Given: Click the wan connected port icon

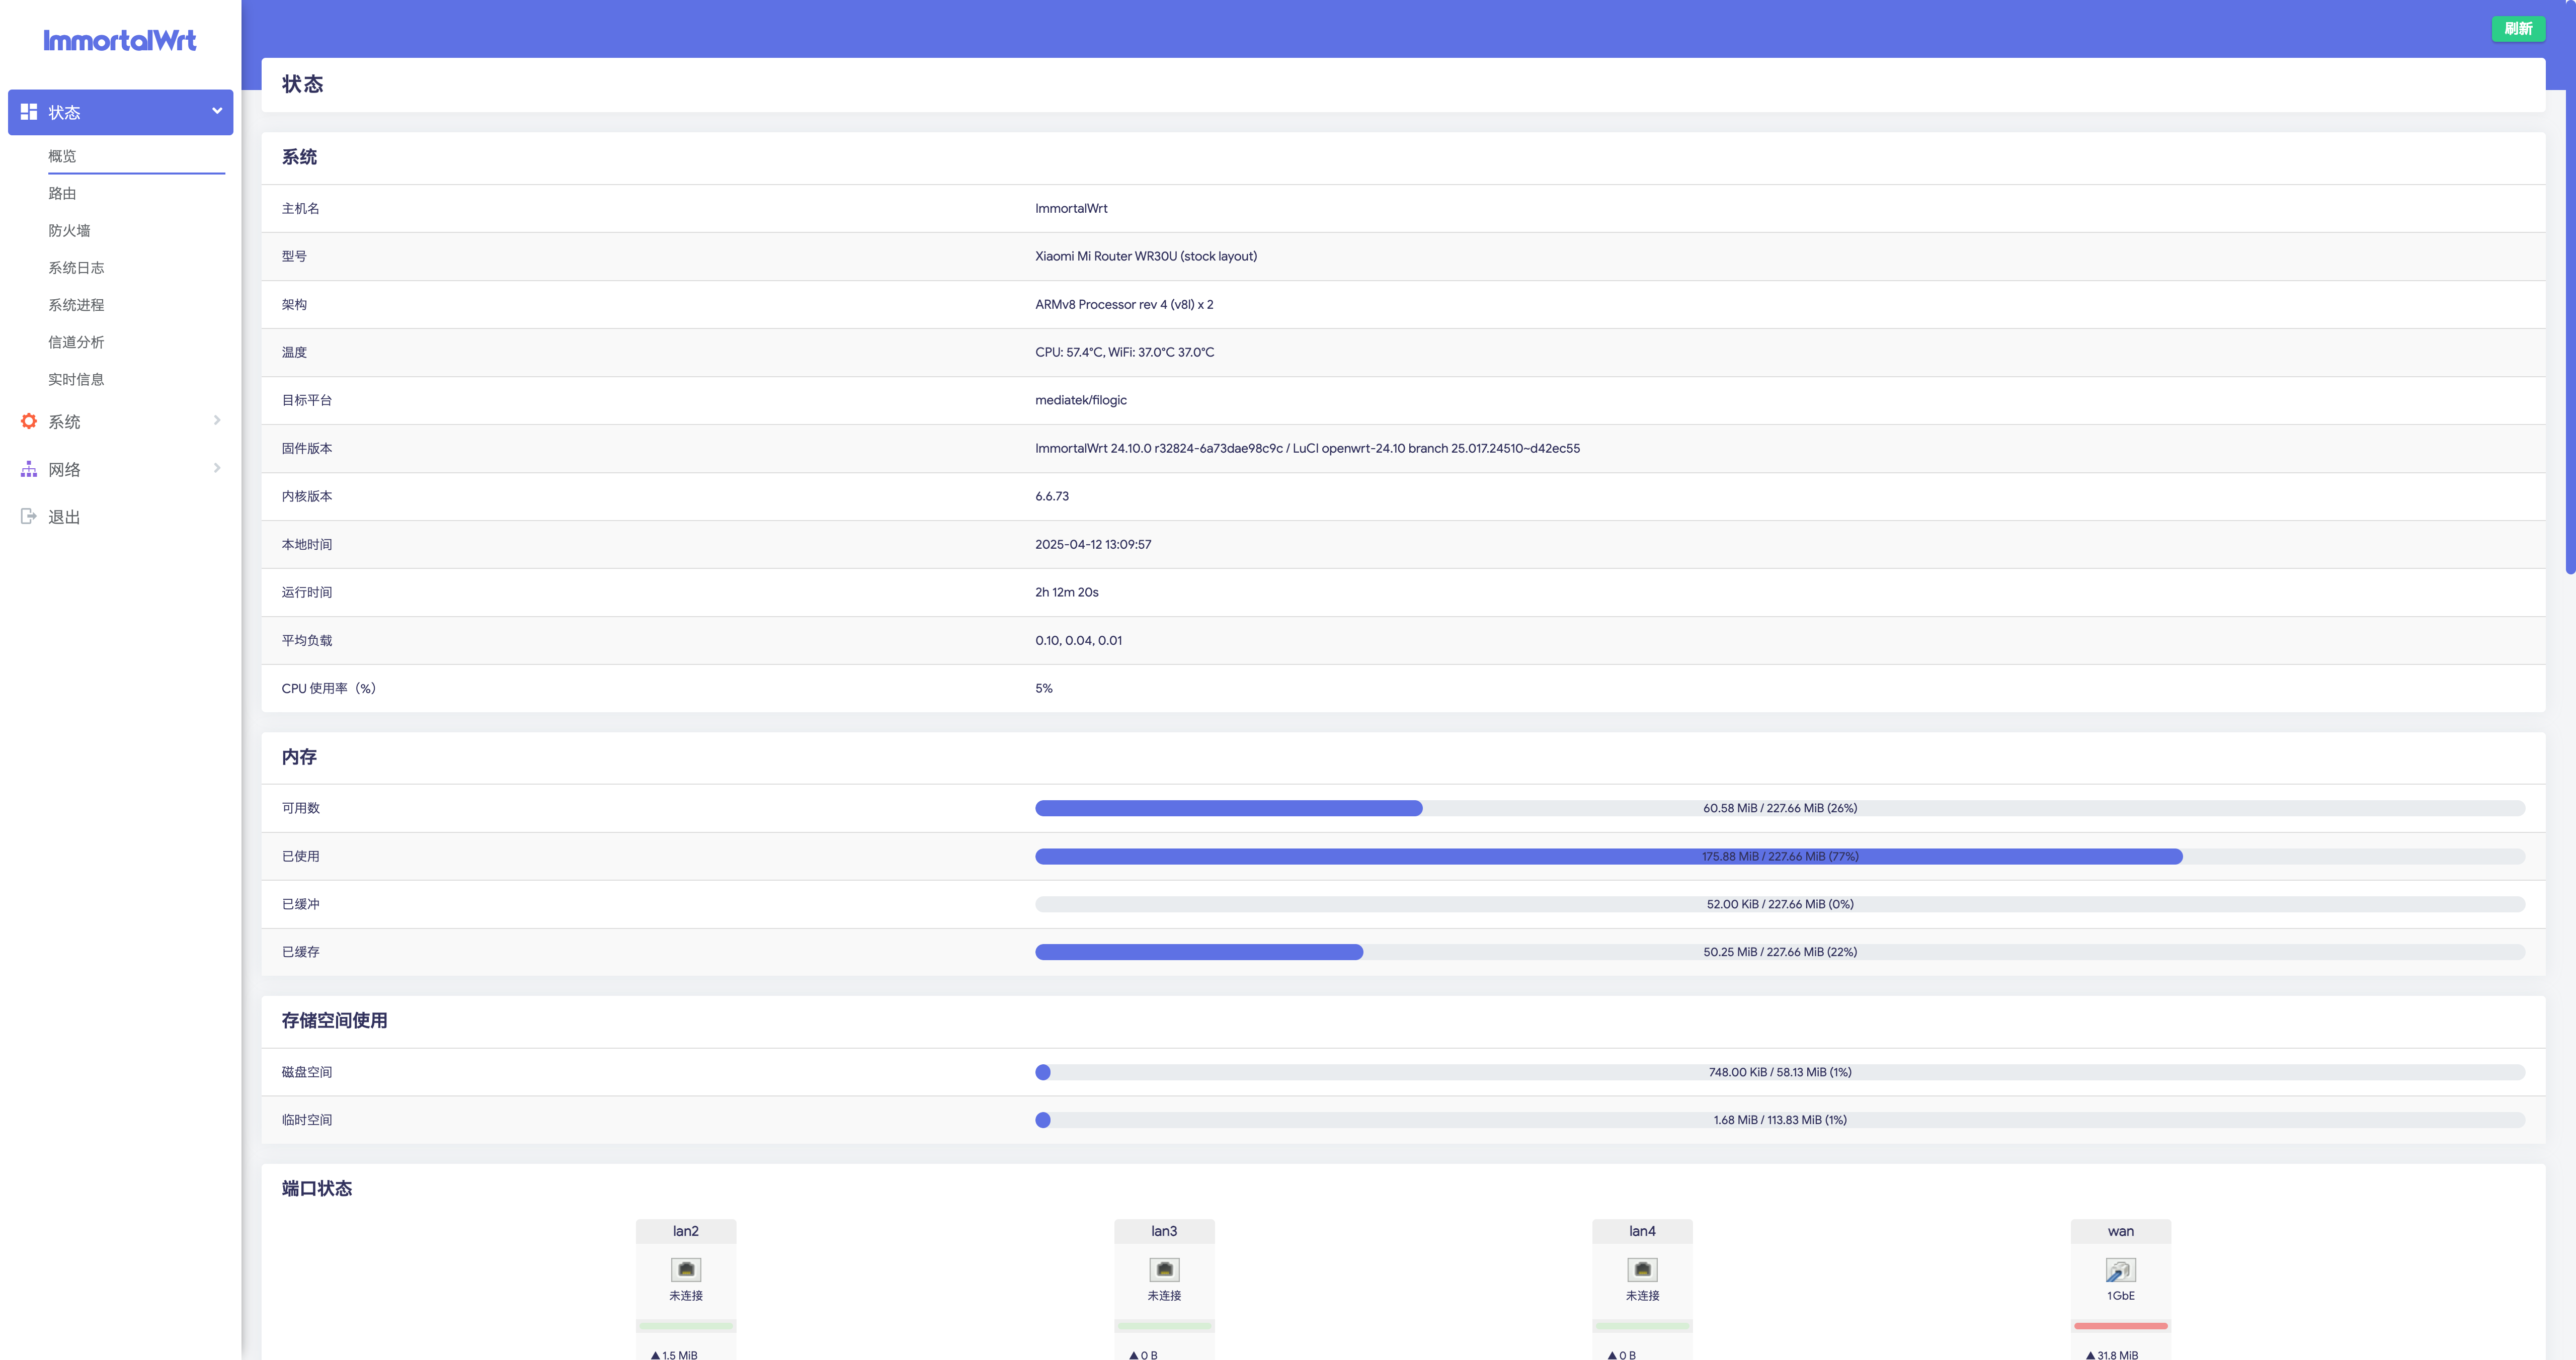Looking at the screenshot, I should coord(2120,1269).
